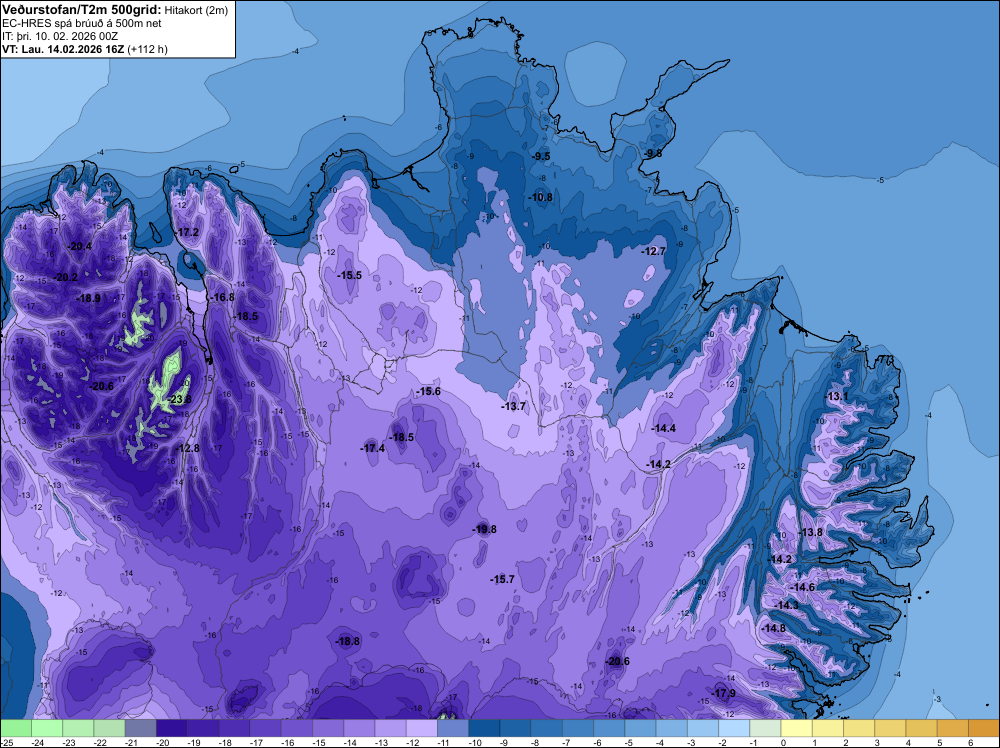This screenshot has height=748, width=1000.
Task: Click the 'Hitakort (2m)' subtitle text
Action: coord(196,10)
